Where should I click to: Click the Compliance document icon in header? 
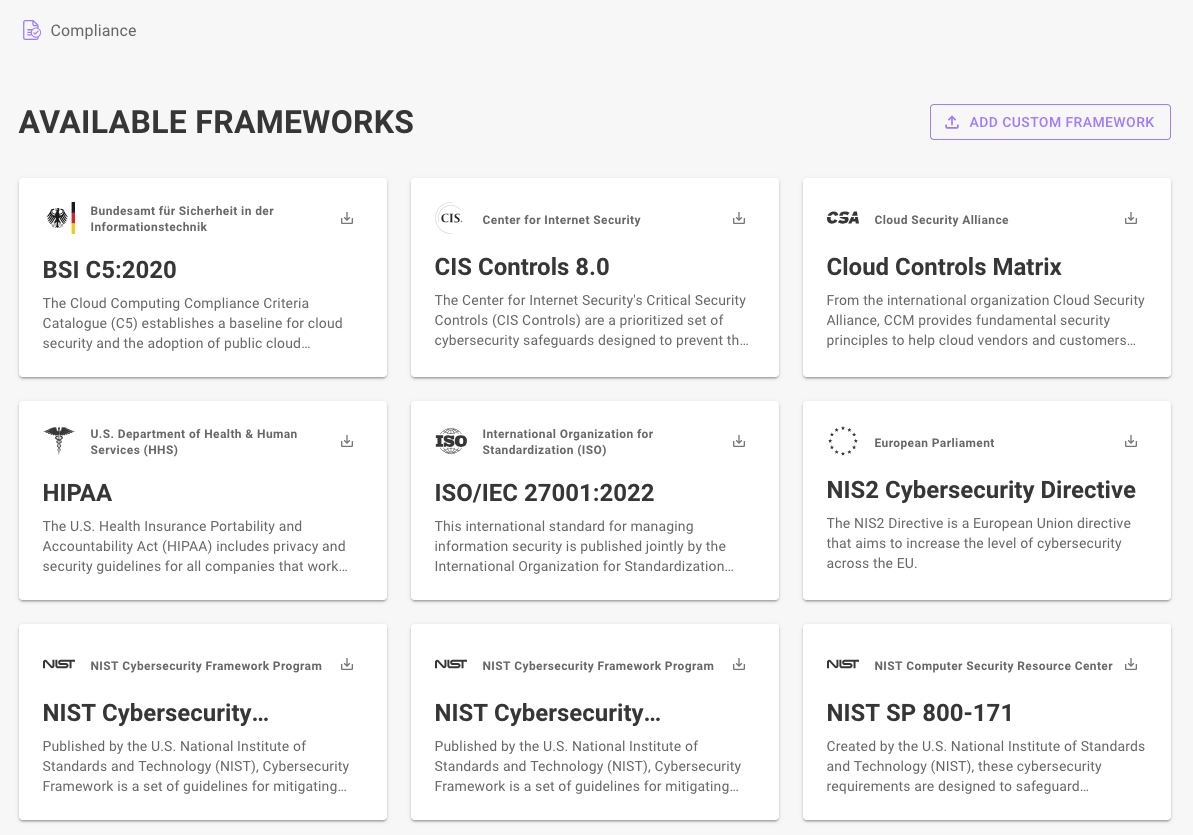pyautogui.click(x=31, y=30)
